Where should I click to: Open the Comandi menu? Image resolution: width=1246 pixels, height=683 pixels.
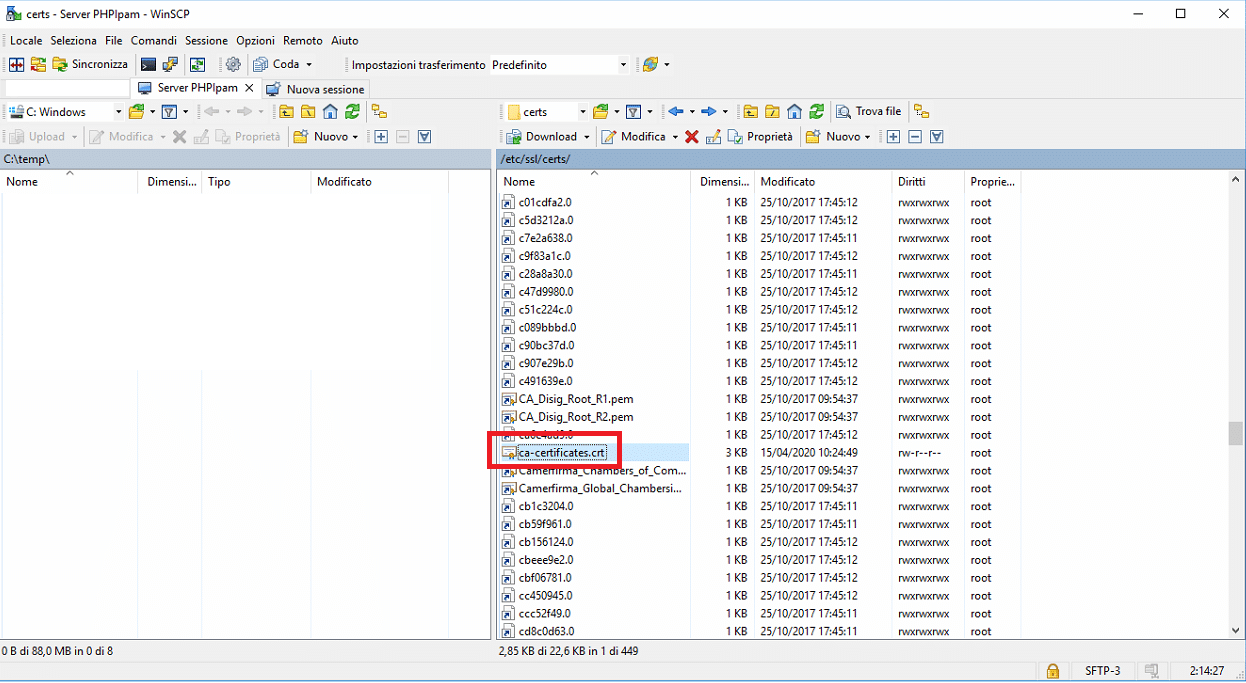point(153,41)
